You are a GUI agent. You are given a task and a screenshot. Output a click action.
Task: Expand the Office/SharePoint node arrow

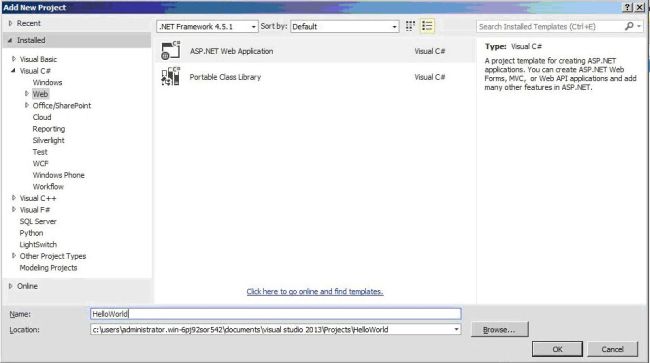pos(27,106)
